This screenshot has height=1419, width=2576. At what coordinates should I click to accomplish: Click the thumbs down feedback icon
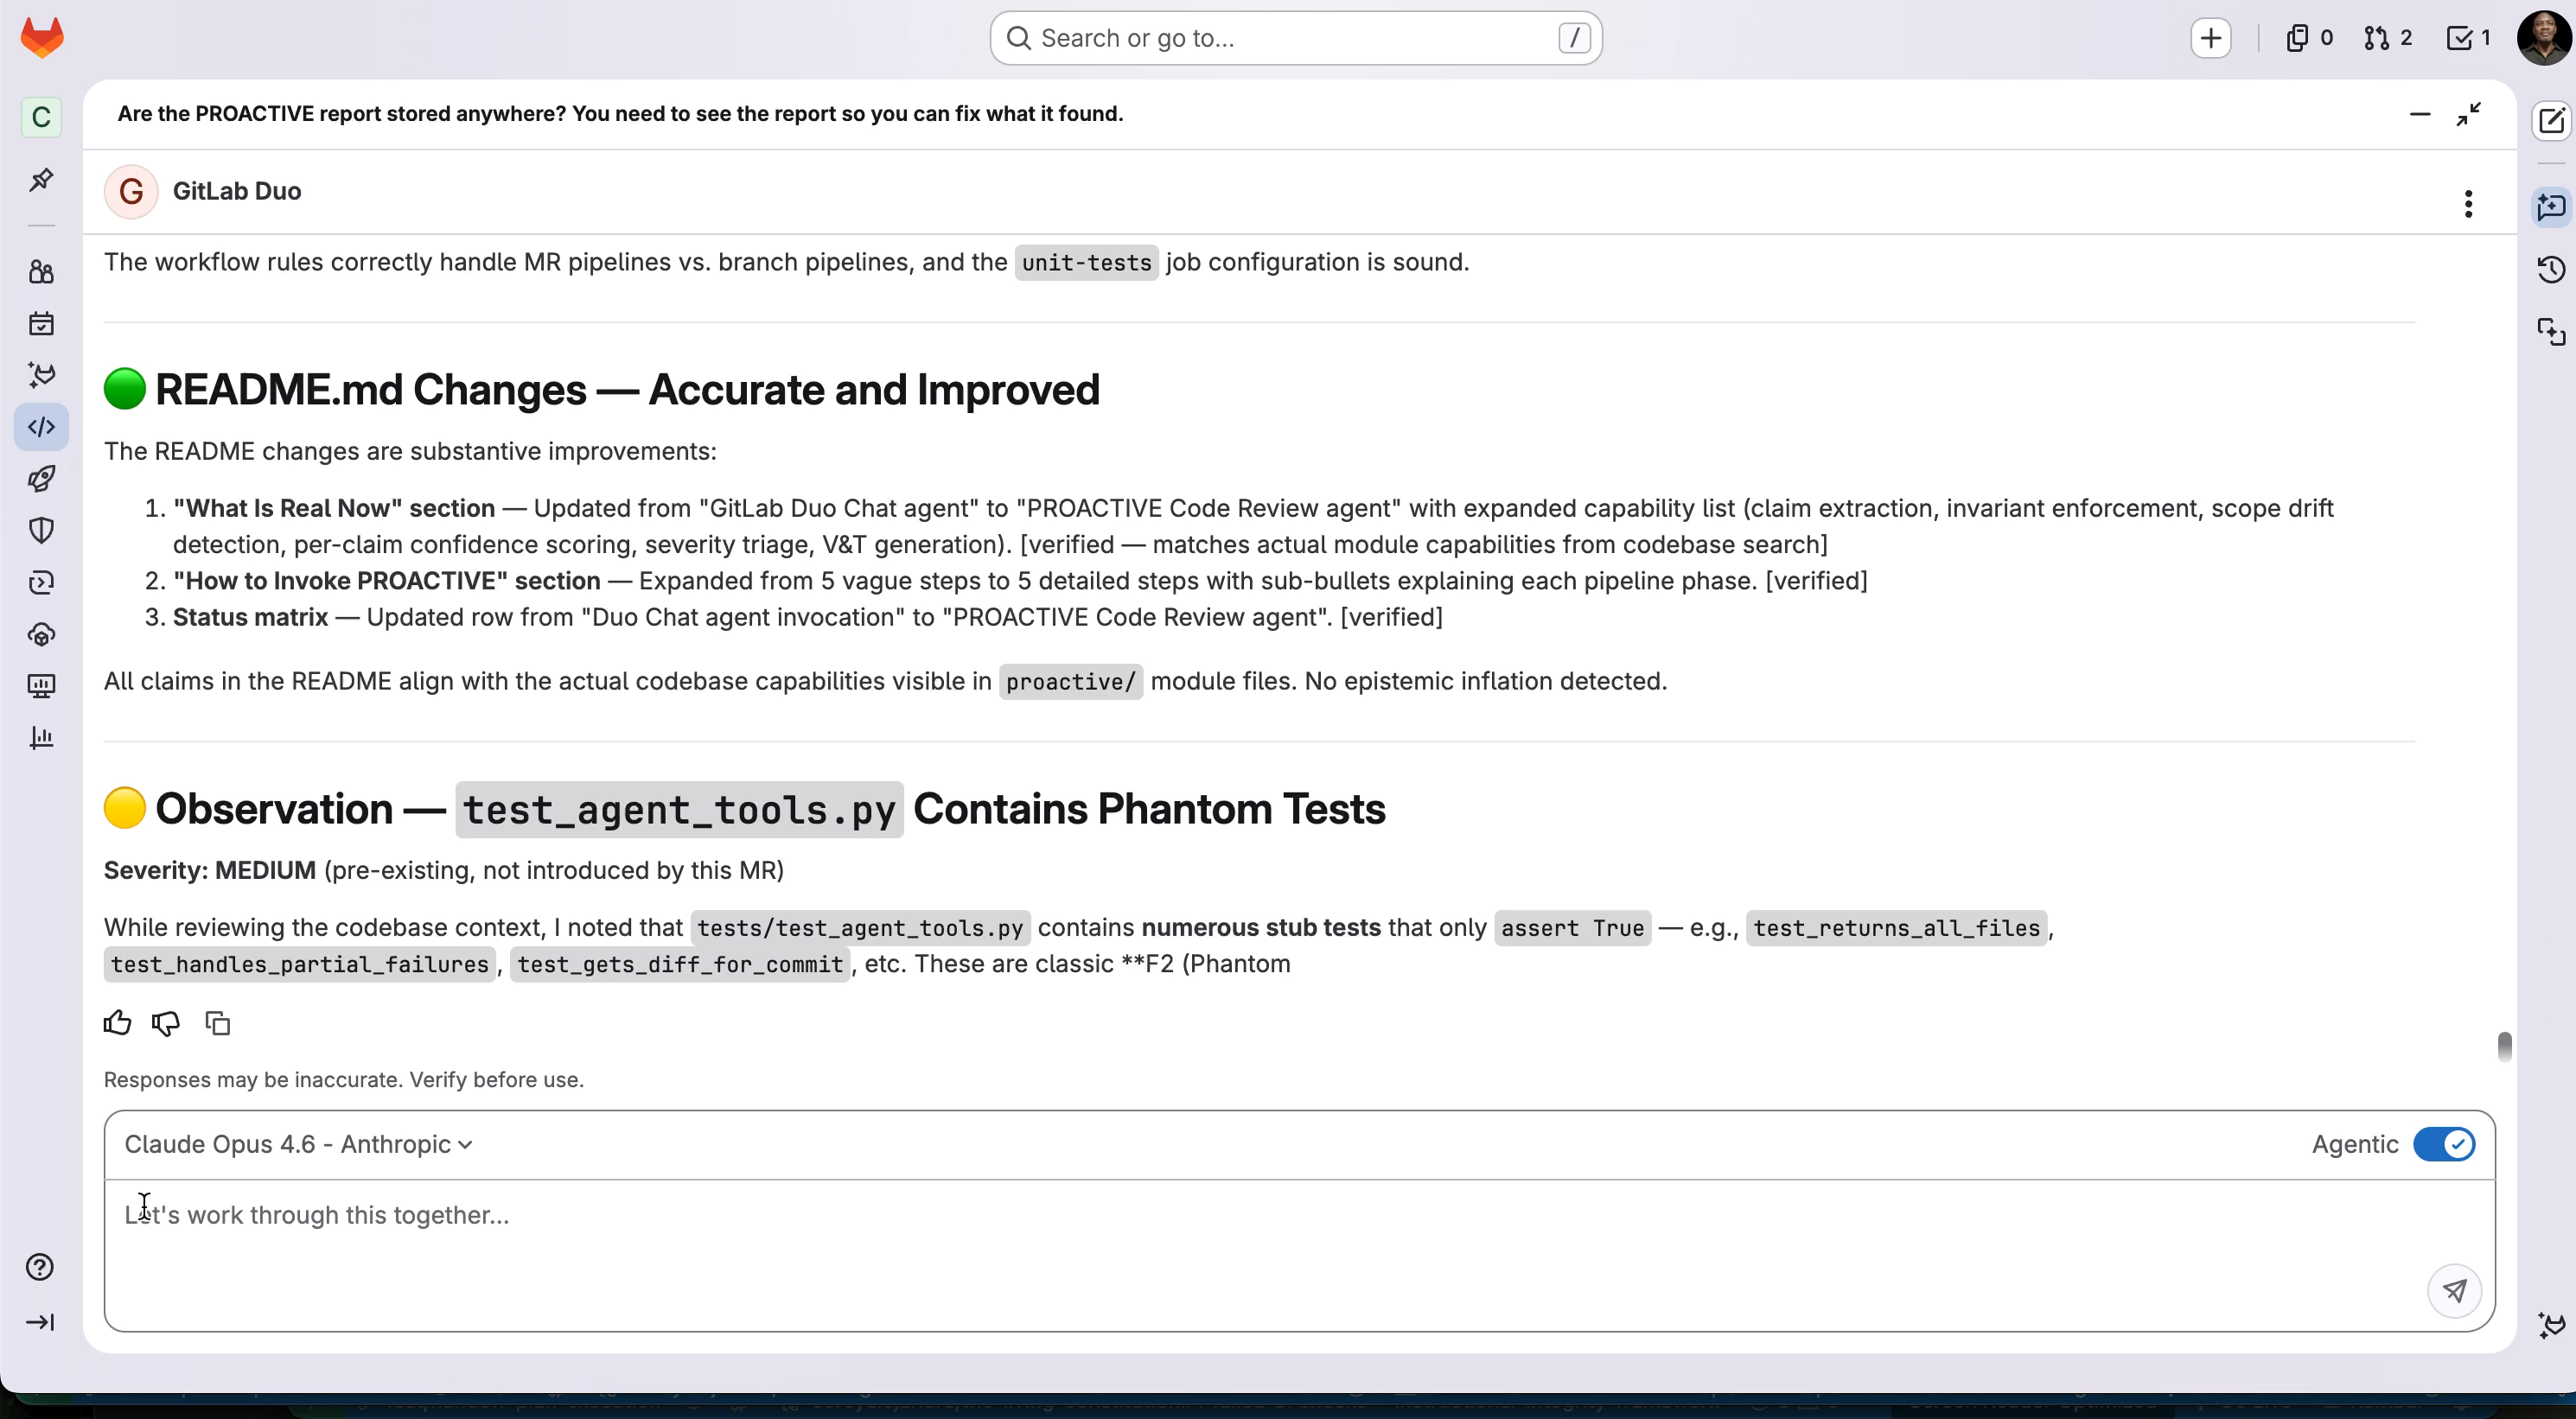click(166, 1023)
